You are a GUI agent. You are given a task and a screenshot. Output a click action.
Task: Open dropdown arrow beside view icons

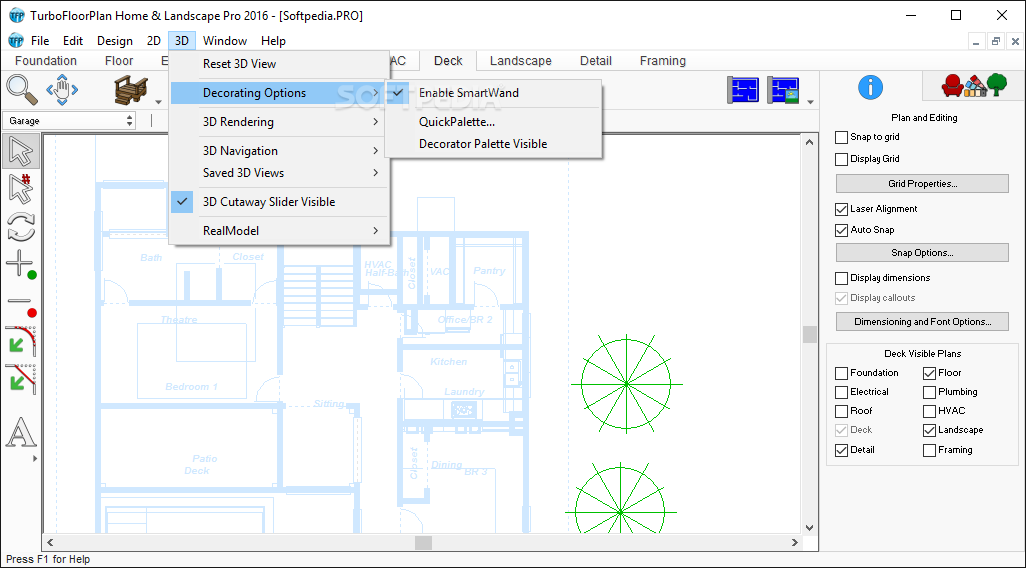pos(811,102)
